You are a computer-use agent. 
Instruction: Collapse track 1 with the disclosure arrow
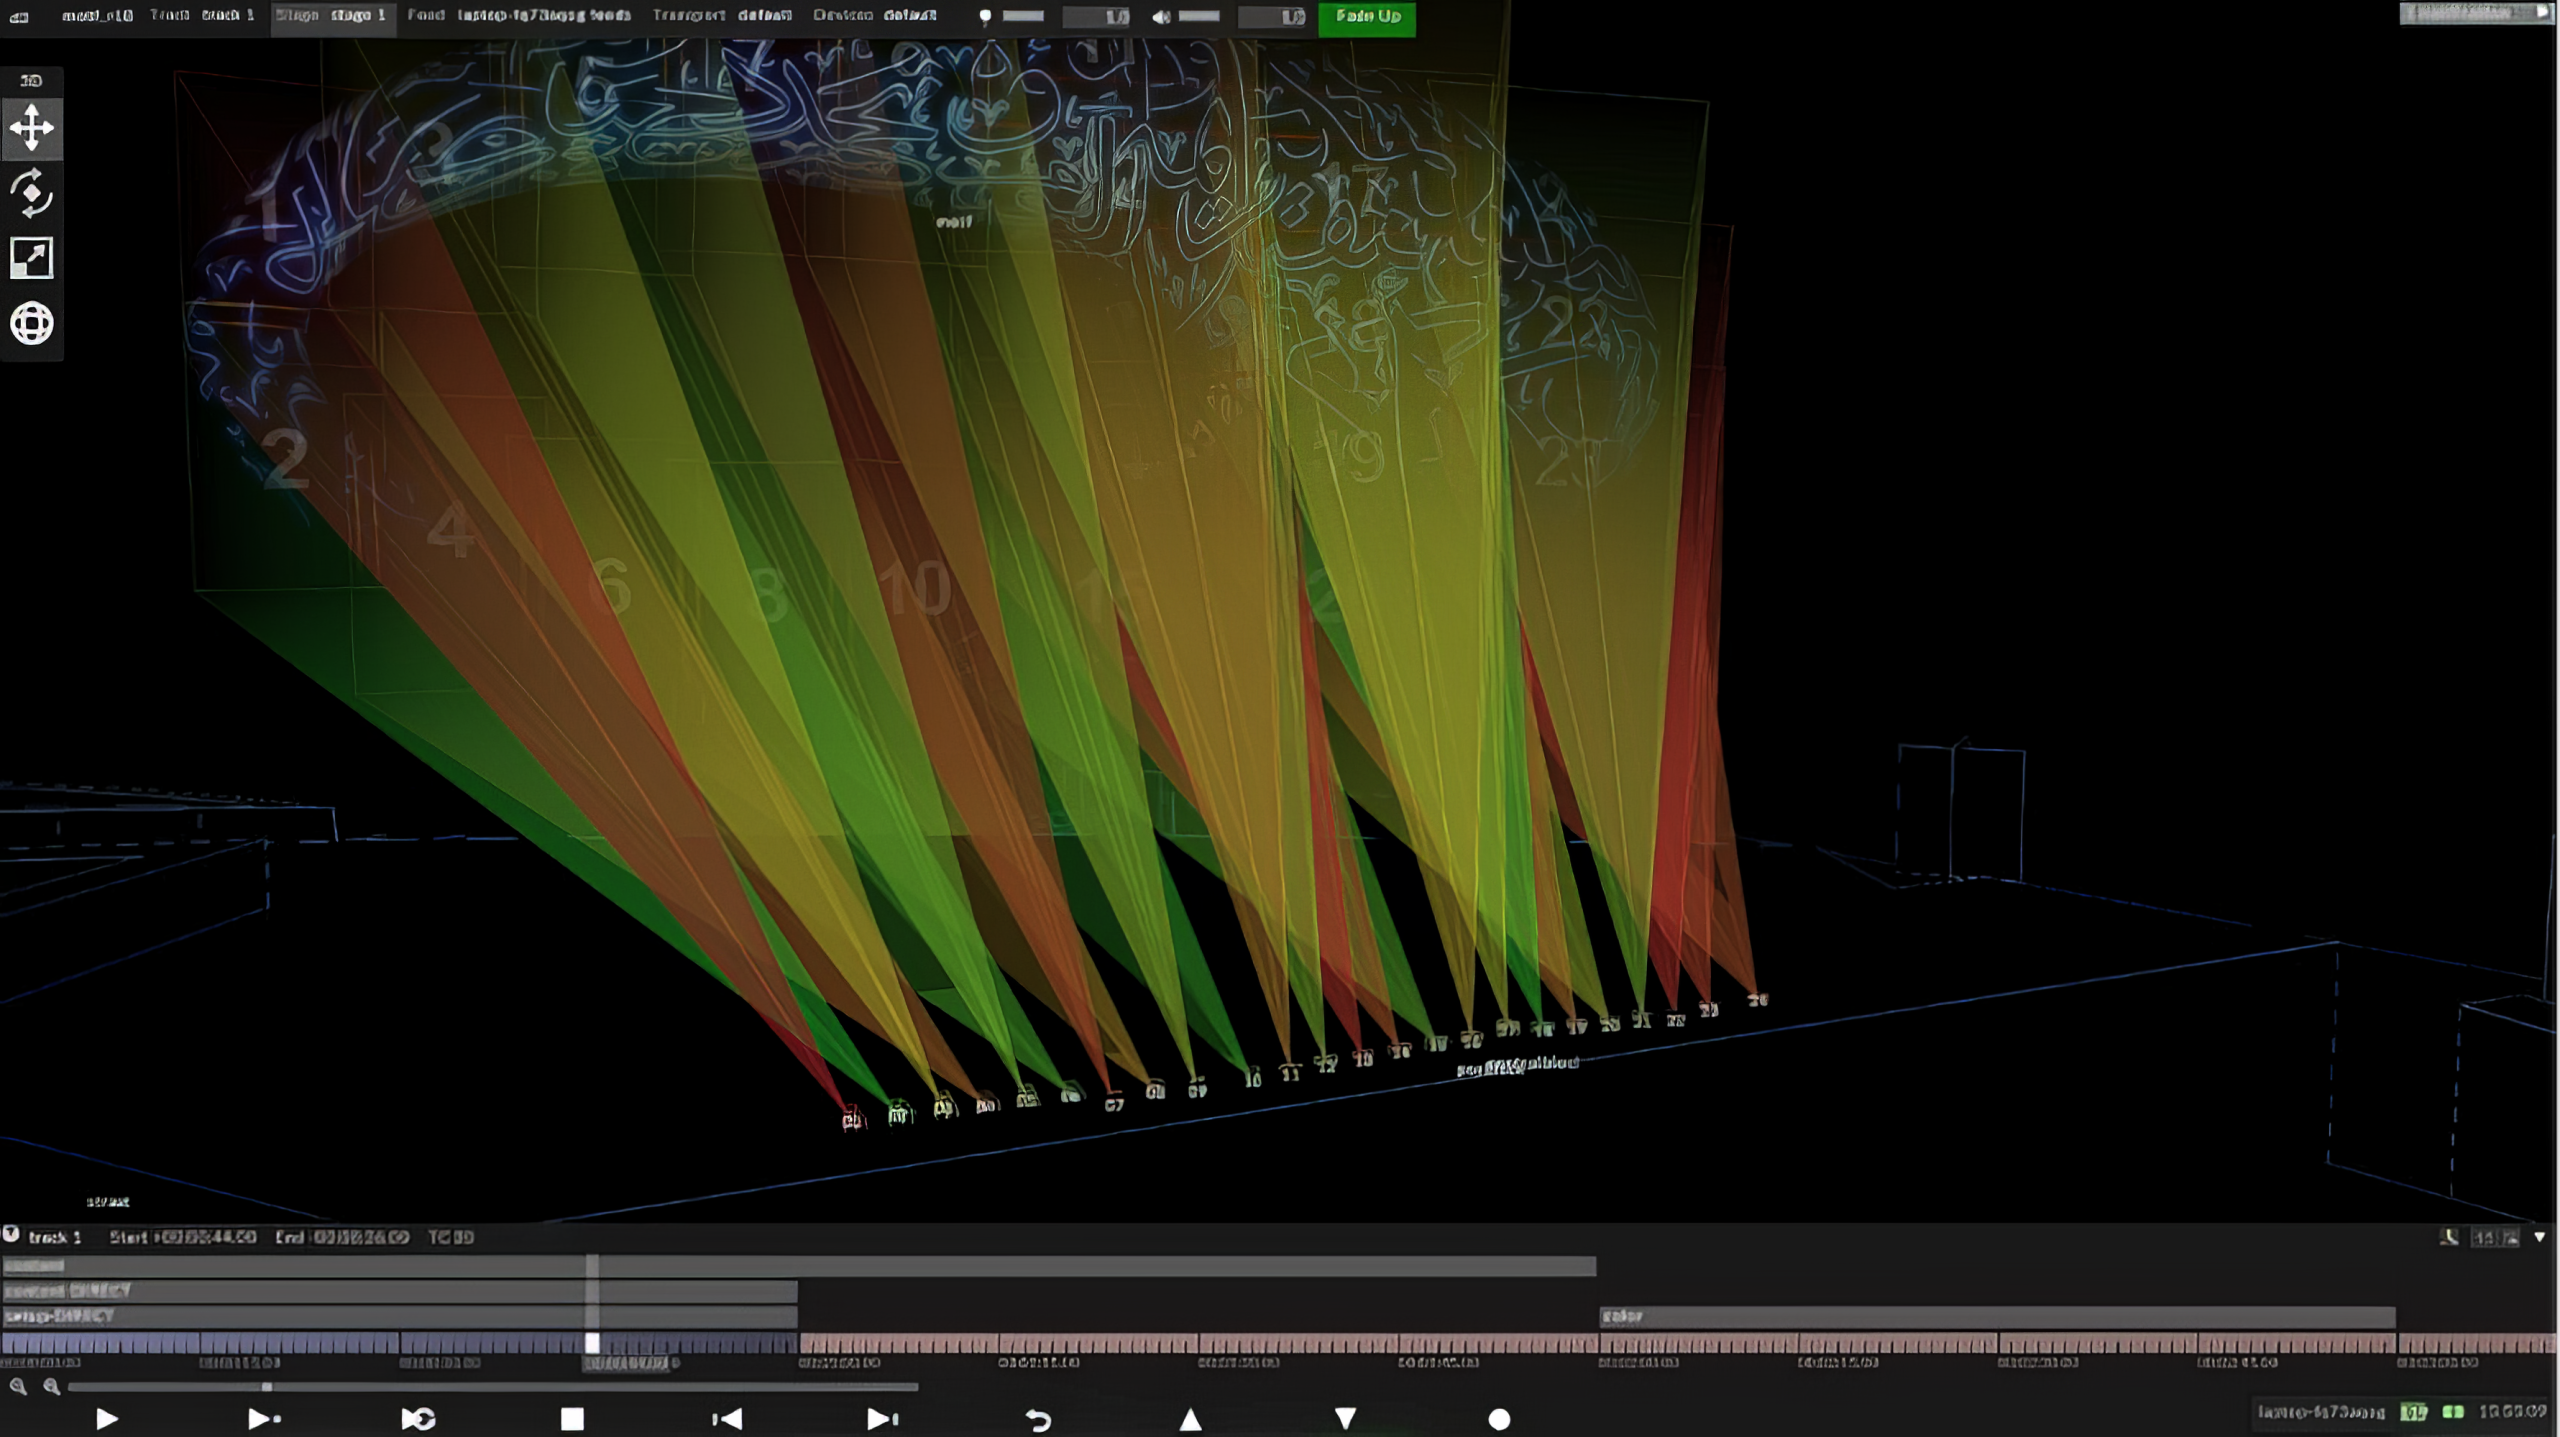[x=11, y=1235]
